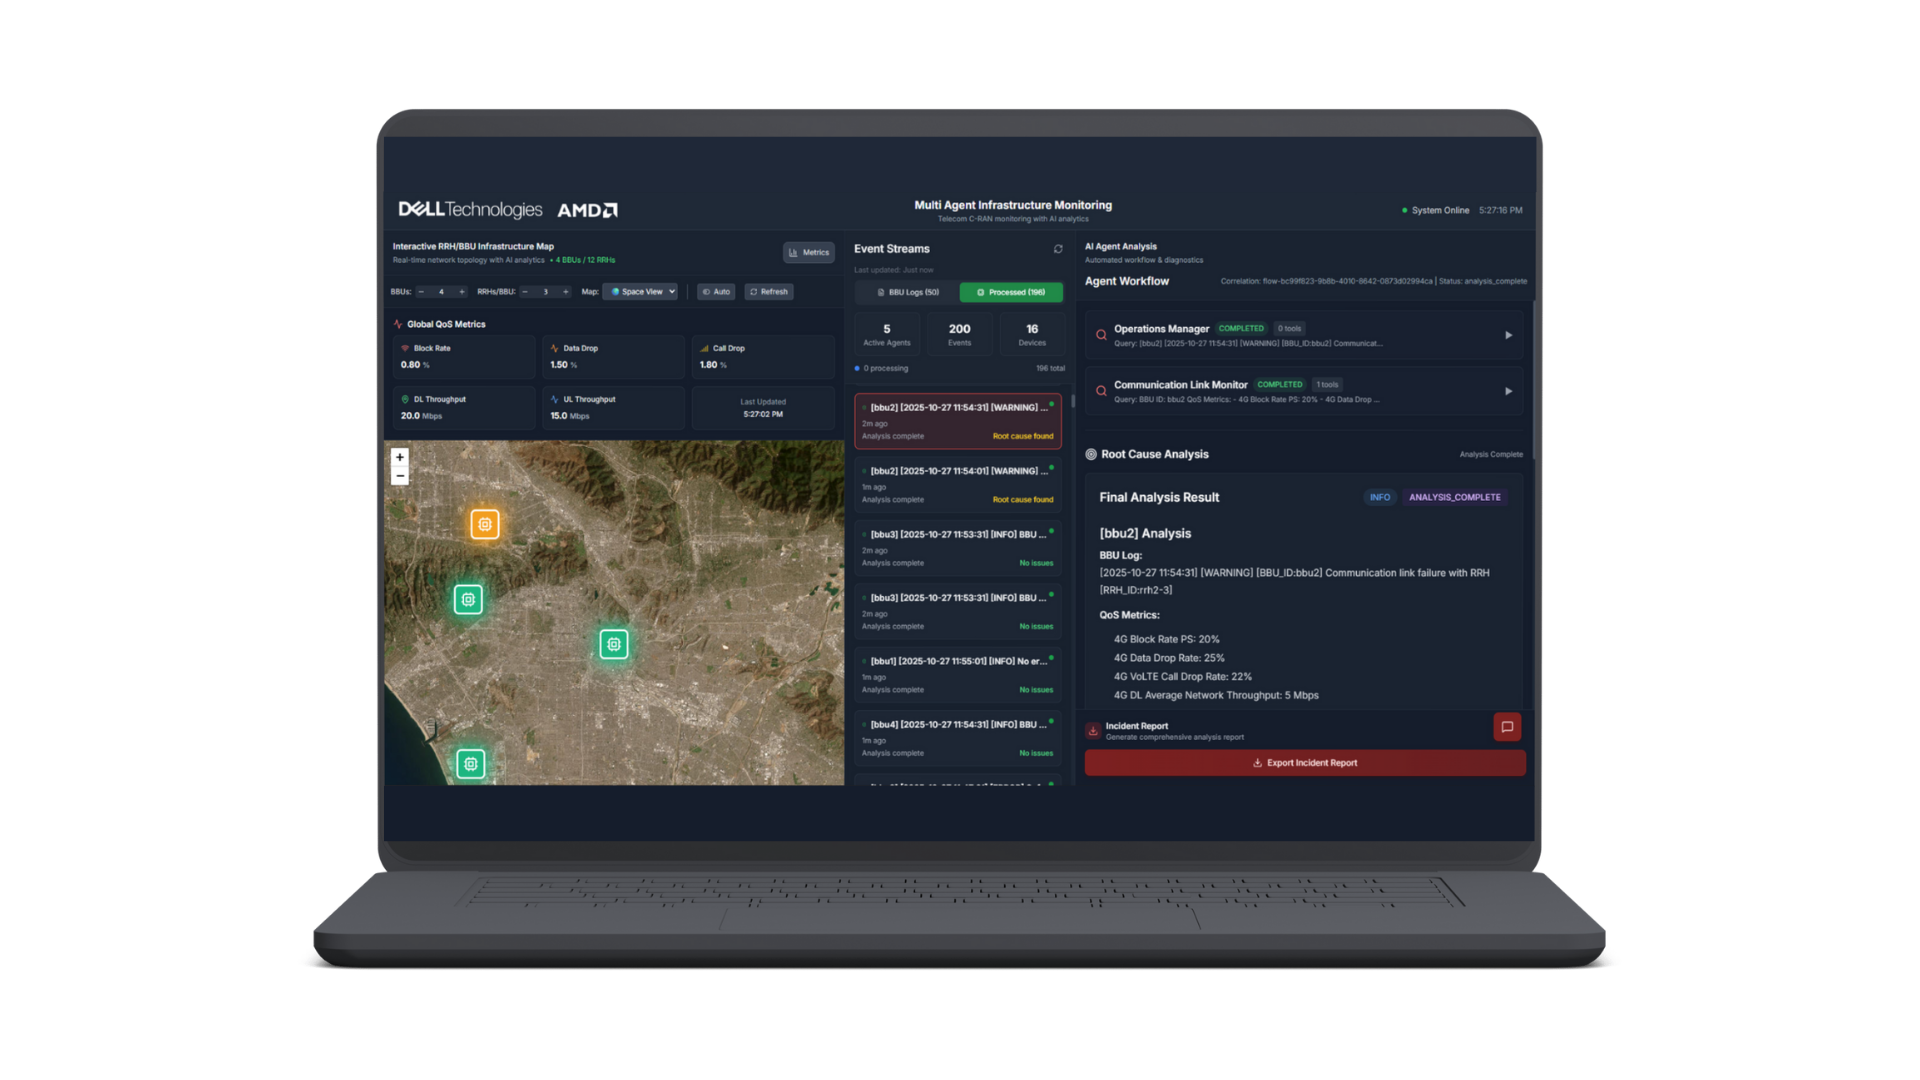The height and width of the screenshot is (1080, 1920).
Task: Click the System Online status indicator
Action: click(1436, 210)
